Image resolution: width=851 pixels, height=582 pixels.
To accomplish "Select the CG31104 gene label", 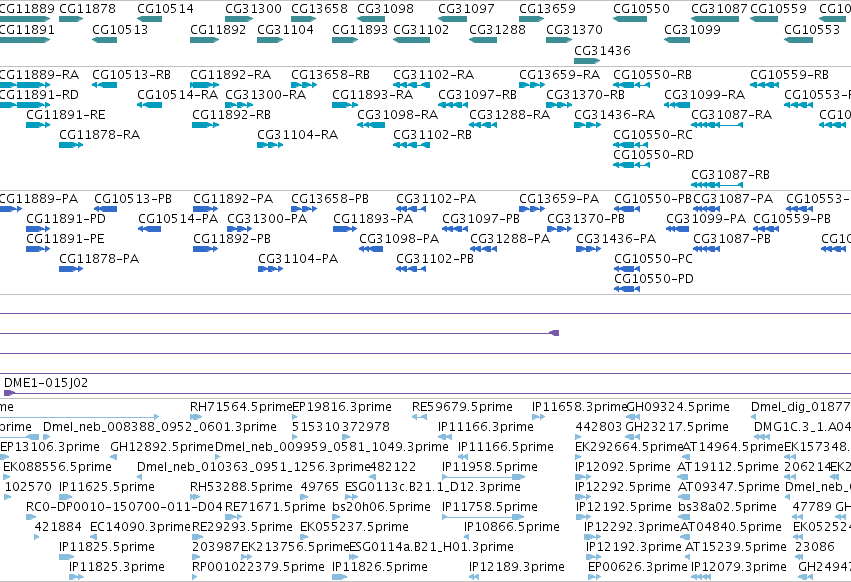I will [285, 29].
